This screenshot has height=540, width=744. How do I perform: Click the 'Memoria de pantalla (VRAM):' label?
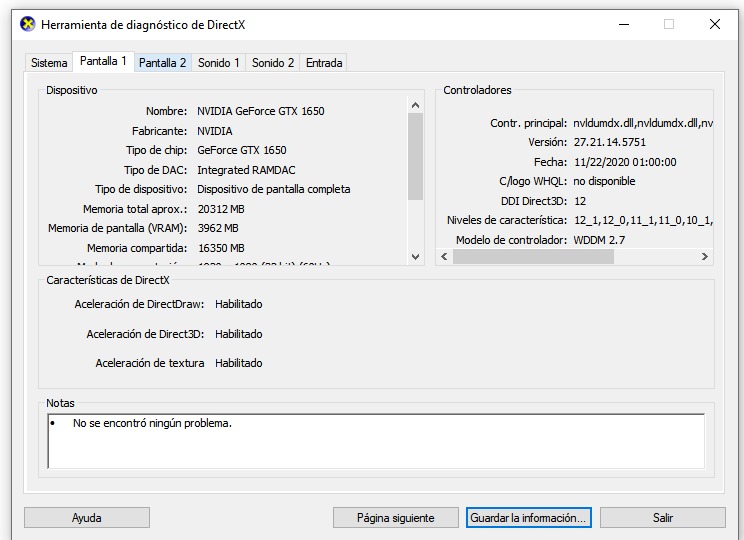118,228
